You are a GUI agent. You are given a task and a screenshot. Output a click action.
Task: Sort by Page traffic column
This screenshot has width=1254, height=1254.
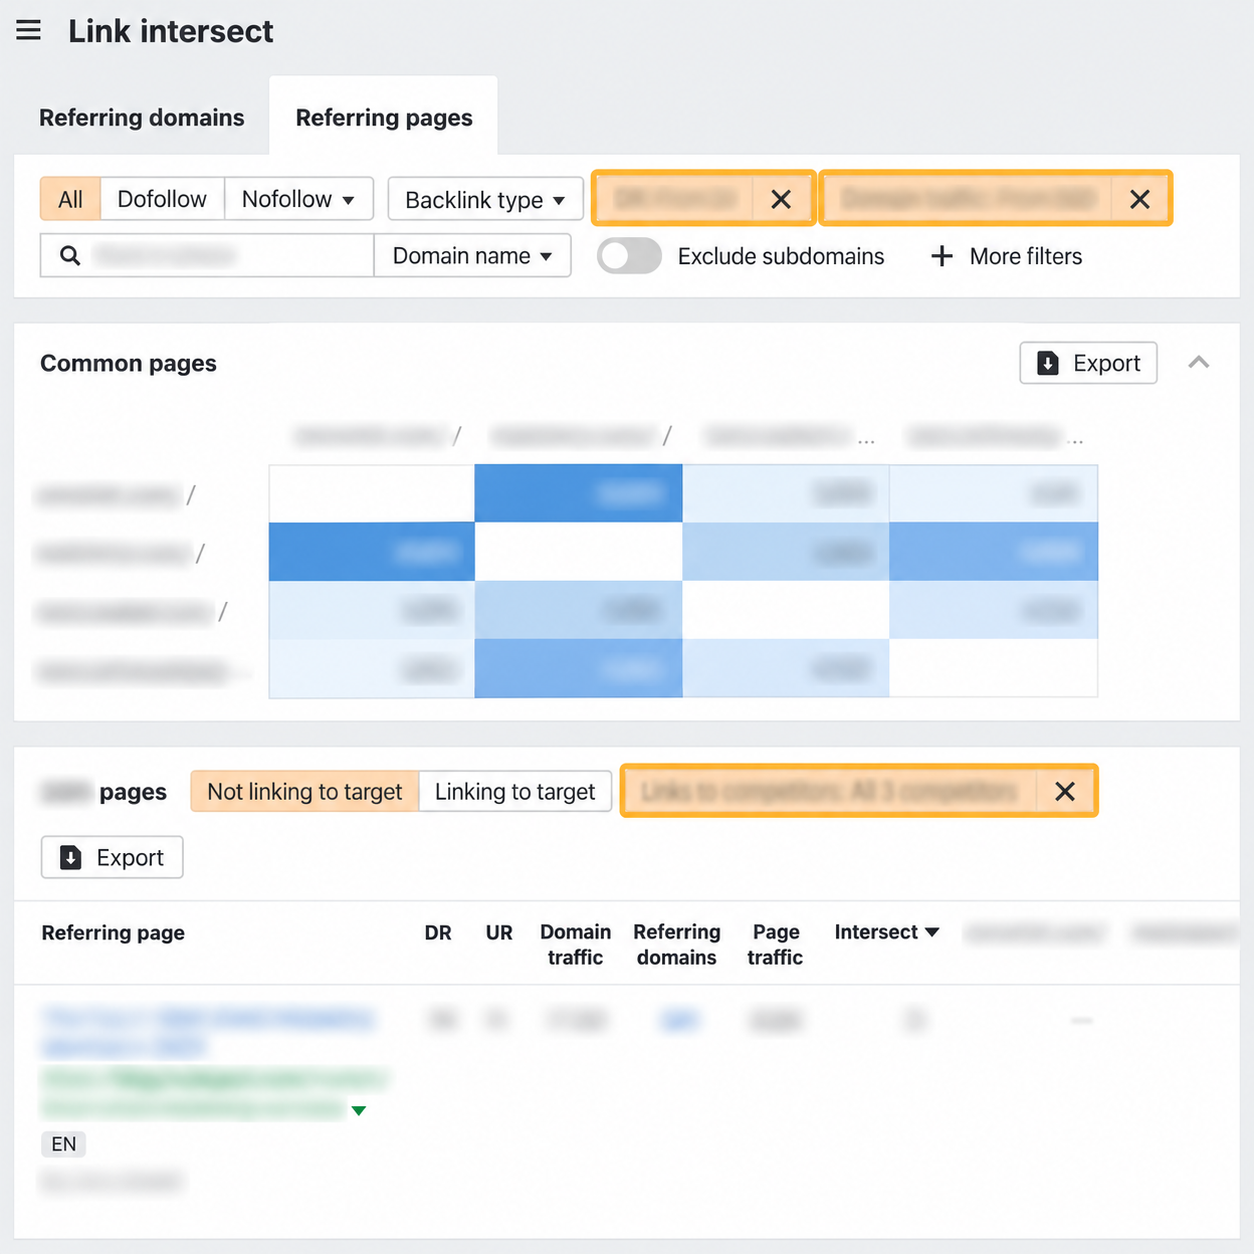775,944
